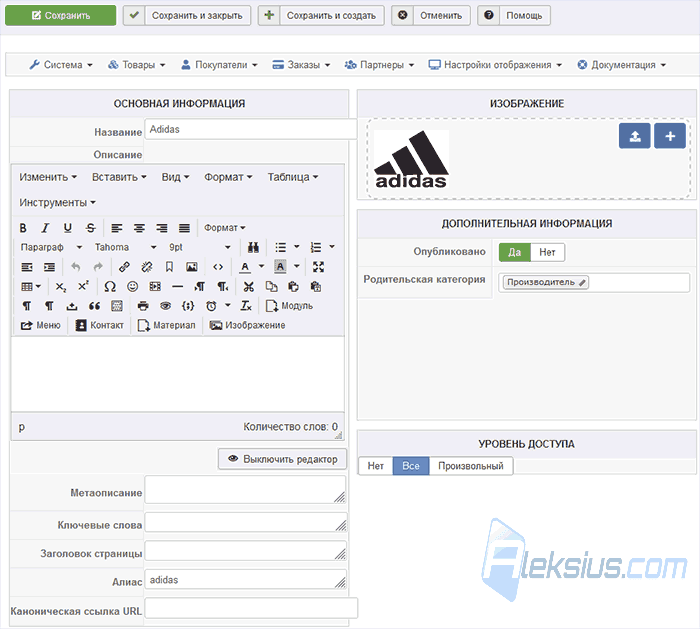Screen dimensions: 700x629
Task: Insert an image via the editor picture icon
Action: point(192,267)
